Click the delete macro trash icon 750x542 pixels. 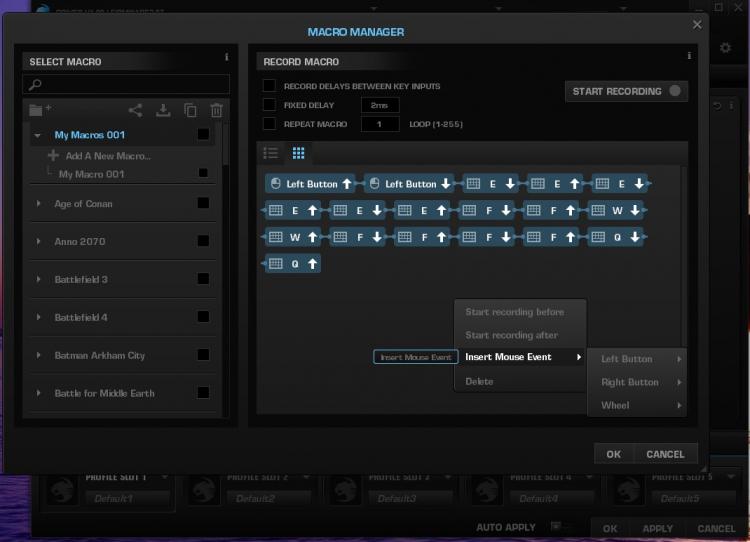click(216, 111)
